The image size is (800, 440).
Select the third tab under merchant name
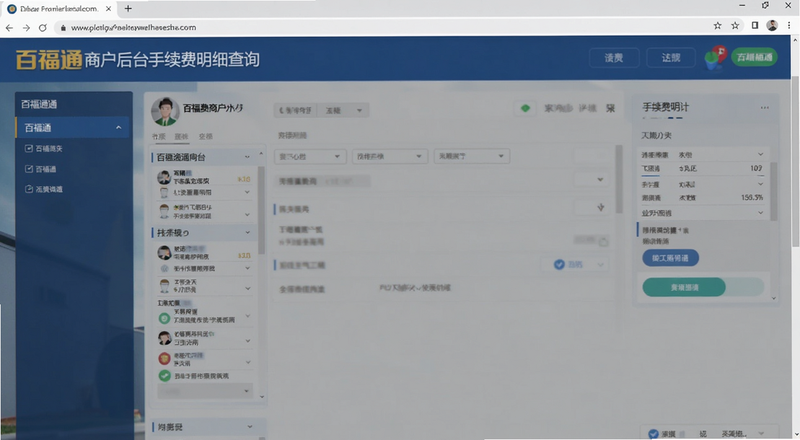tap(206, 136)
